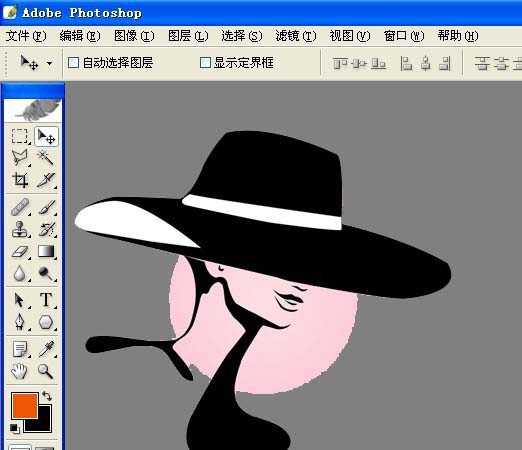Open the 编辑(E) menu

tap(80, 36)
